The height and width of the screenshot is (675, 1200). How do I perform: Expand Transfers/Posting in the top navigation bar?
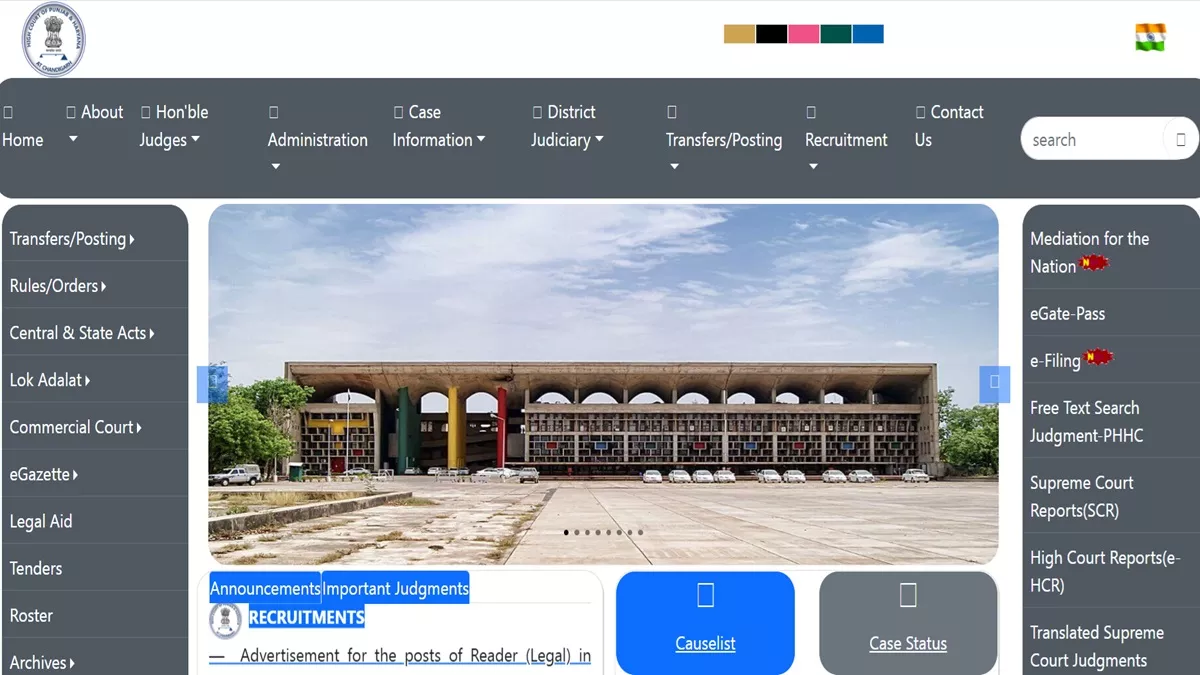coord(724,139)
